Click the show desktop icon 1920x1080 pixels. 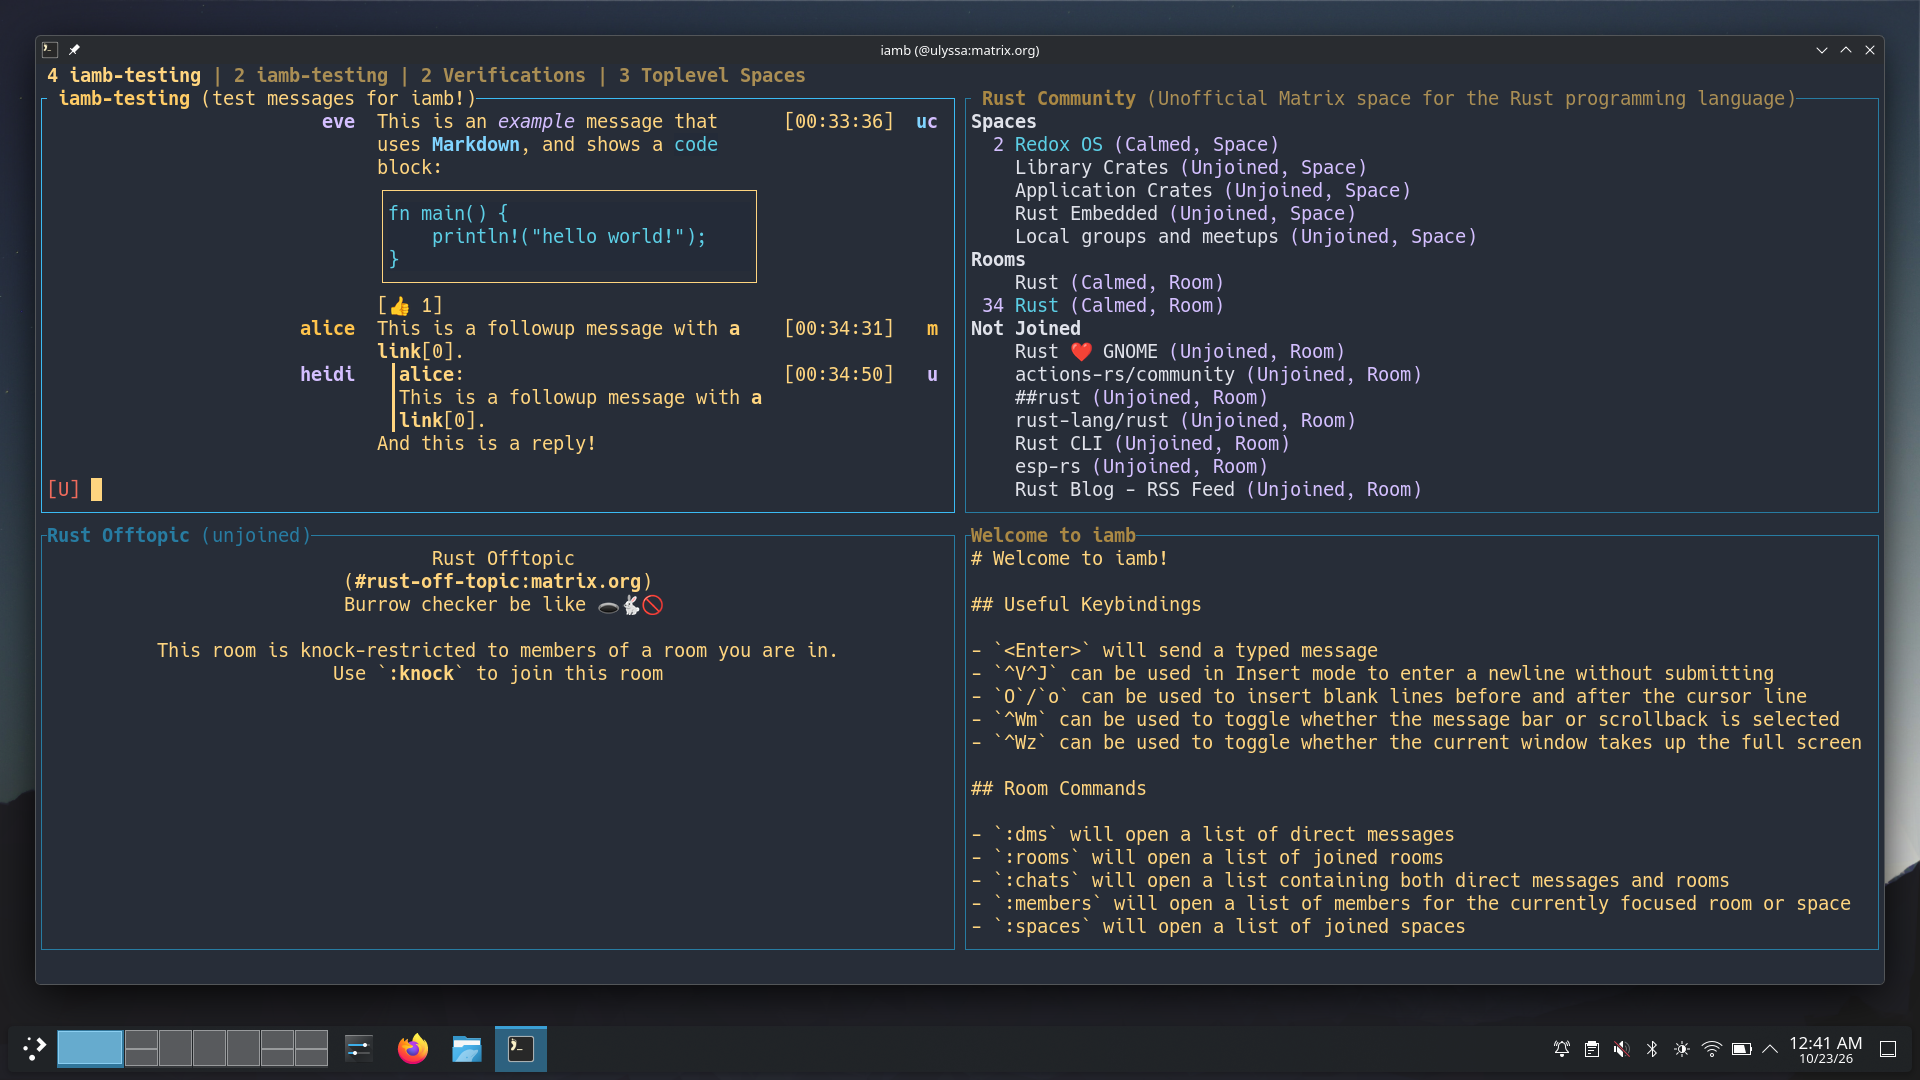click(1888, 1049)
